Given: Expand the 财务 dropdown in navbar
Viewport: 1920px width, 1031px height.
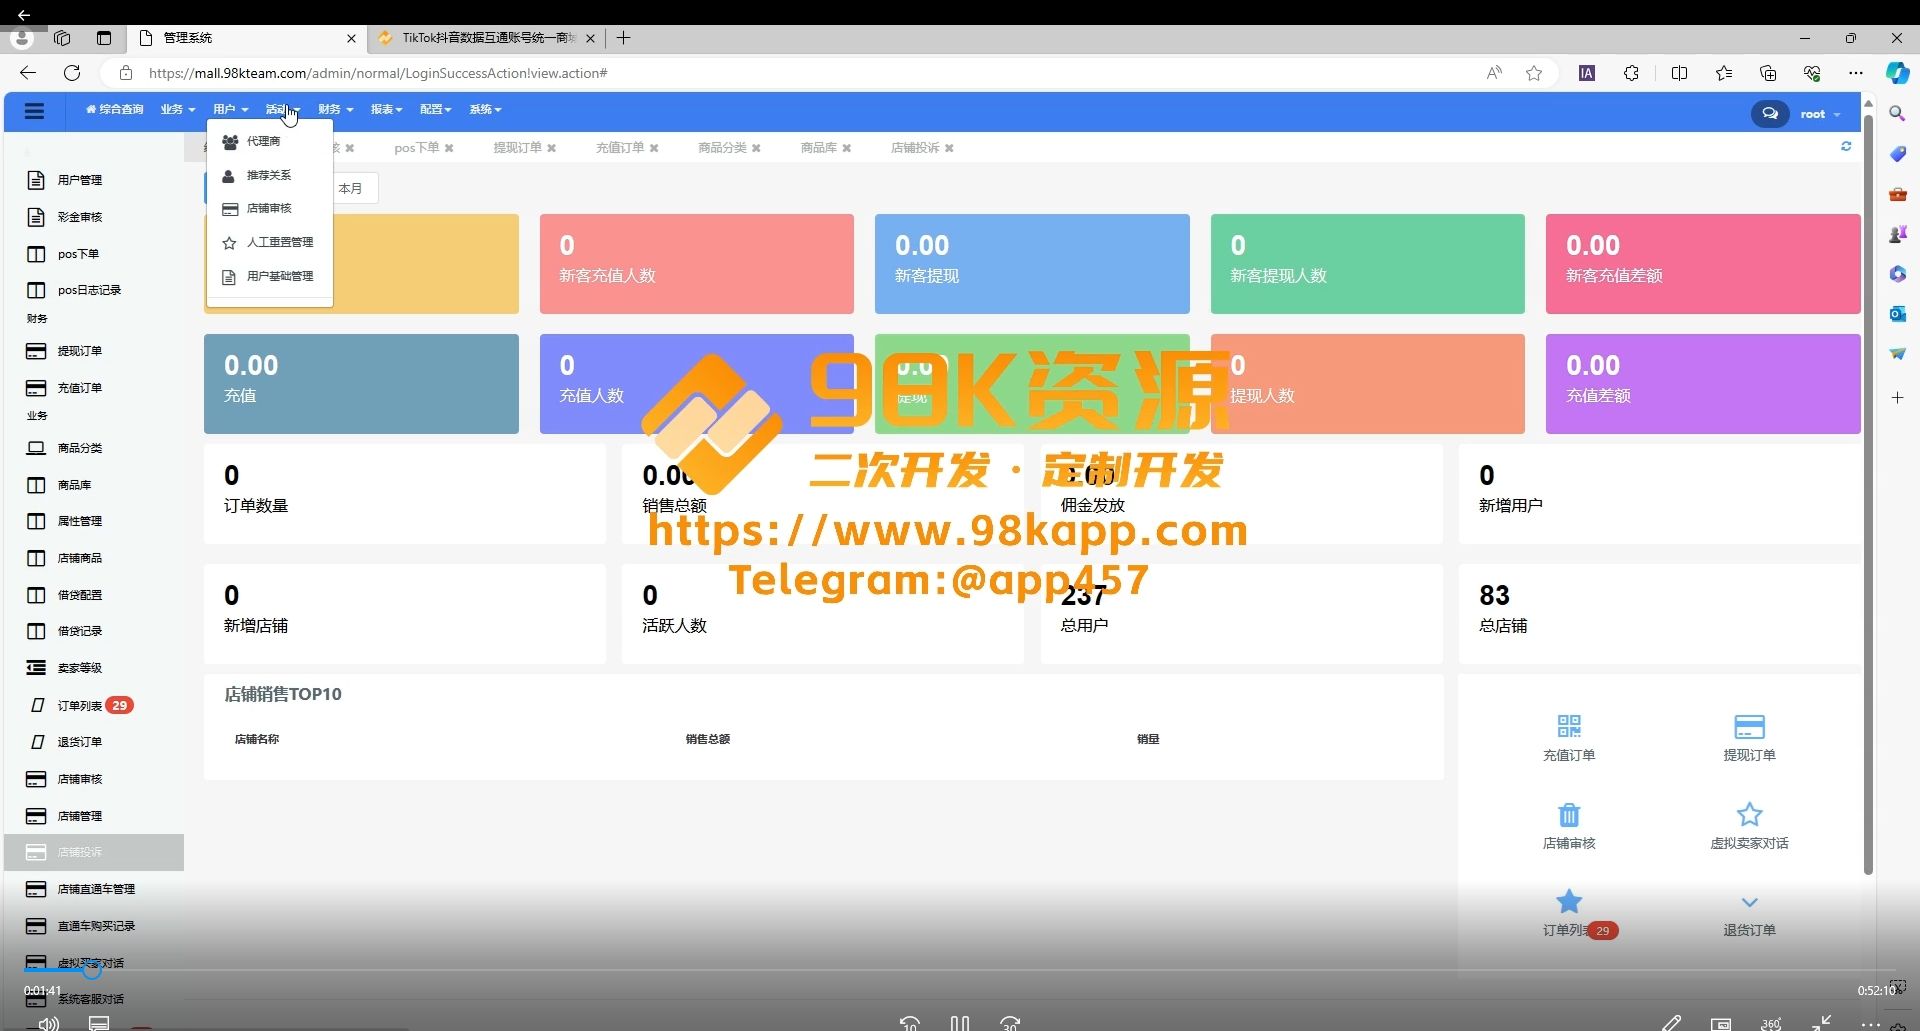Looking at the screenshot, I should 336,110.
